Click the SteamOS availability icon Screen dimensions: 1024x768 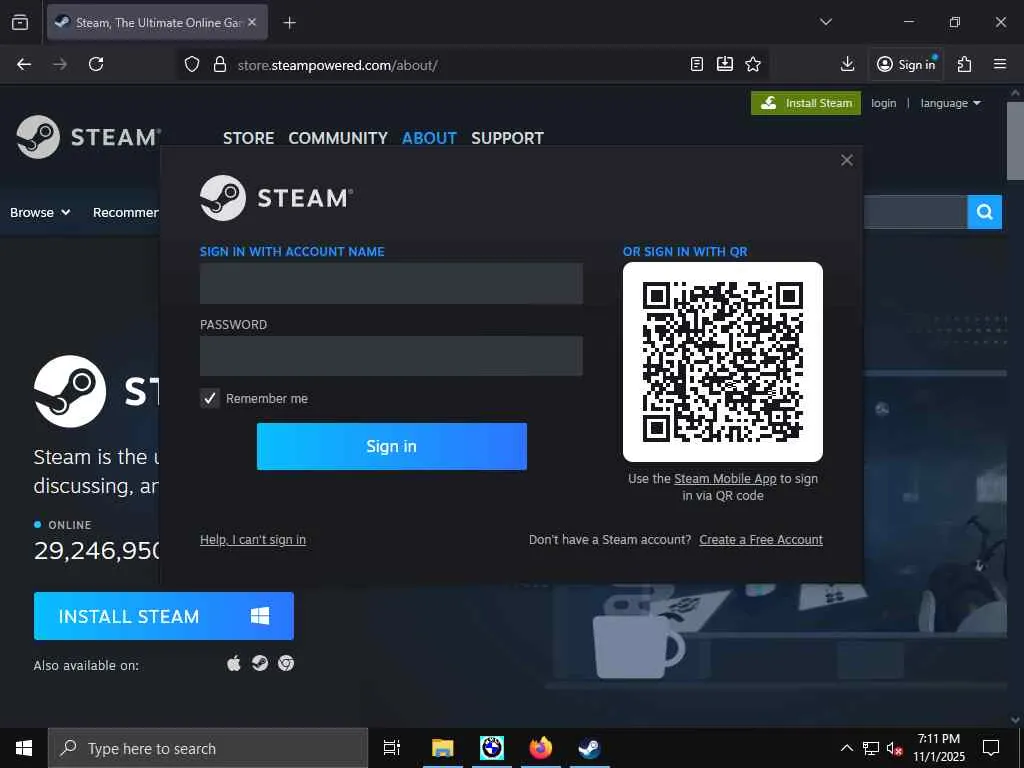coord(260,664)
